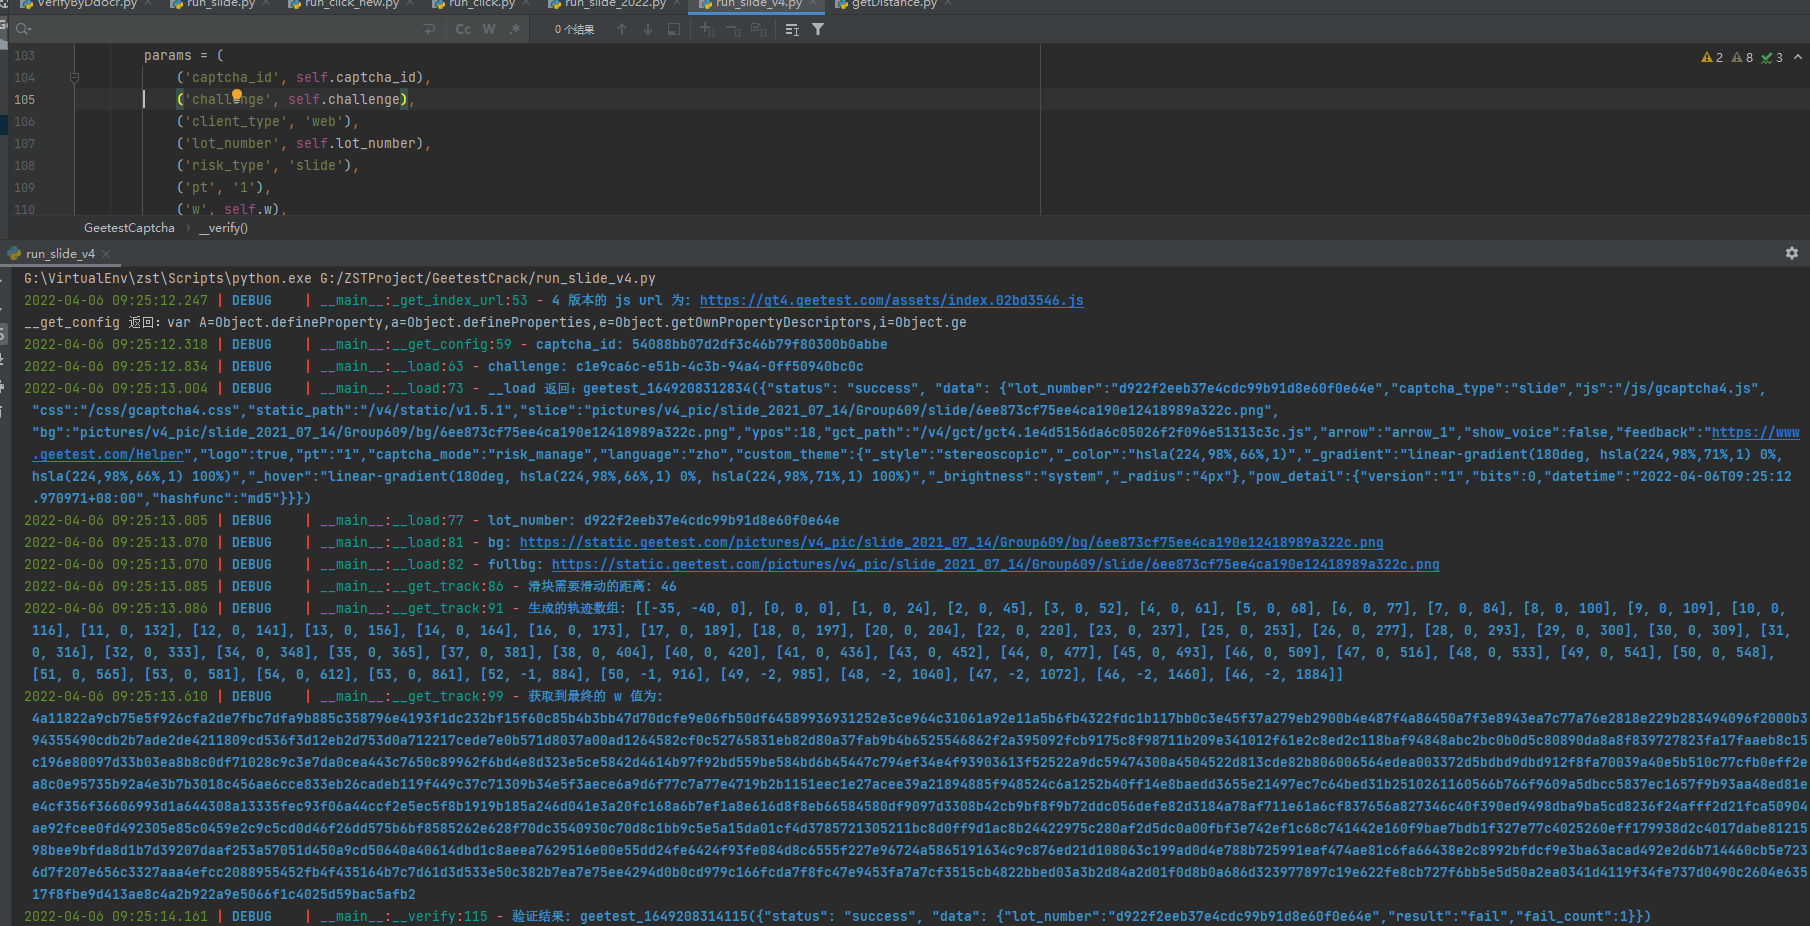The image size is (1810, 926).
Task: Click the __verify:115 result log line
Action: pos(837,916)
